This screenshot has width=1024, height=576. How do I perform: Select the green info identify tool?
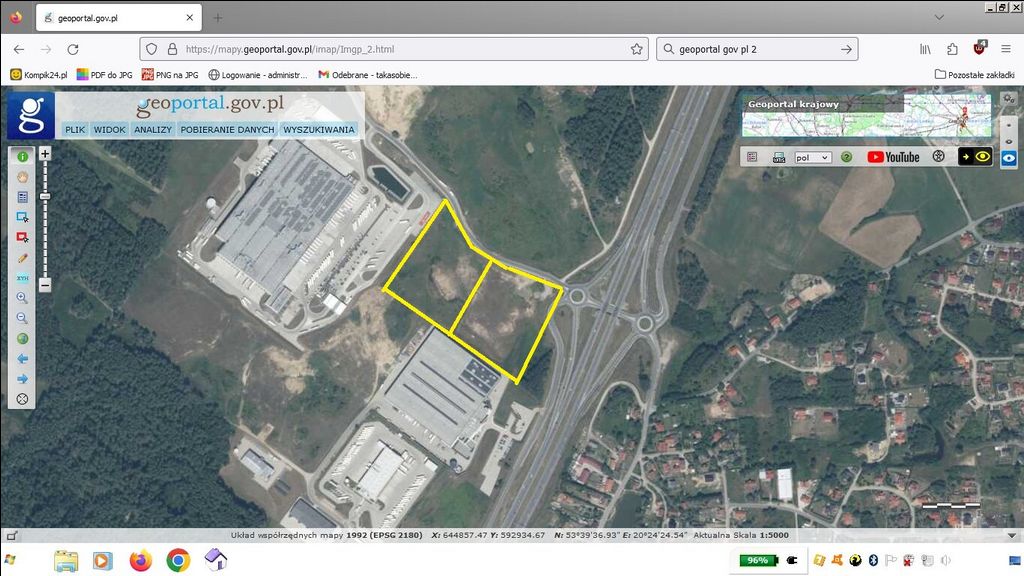click(22, 156)
